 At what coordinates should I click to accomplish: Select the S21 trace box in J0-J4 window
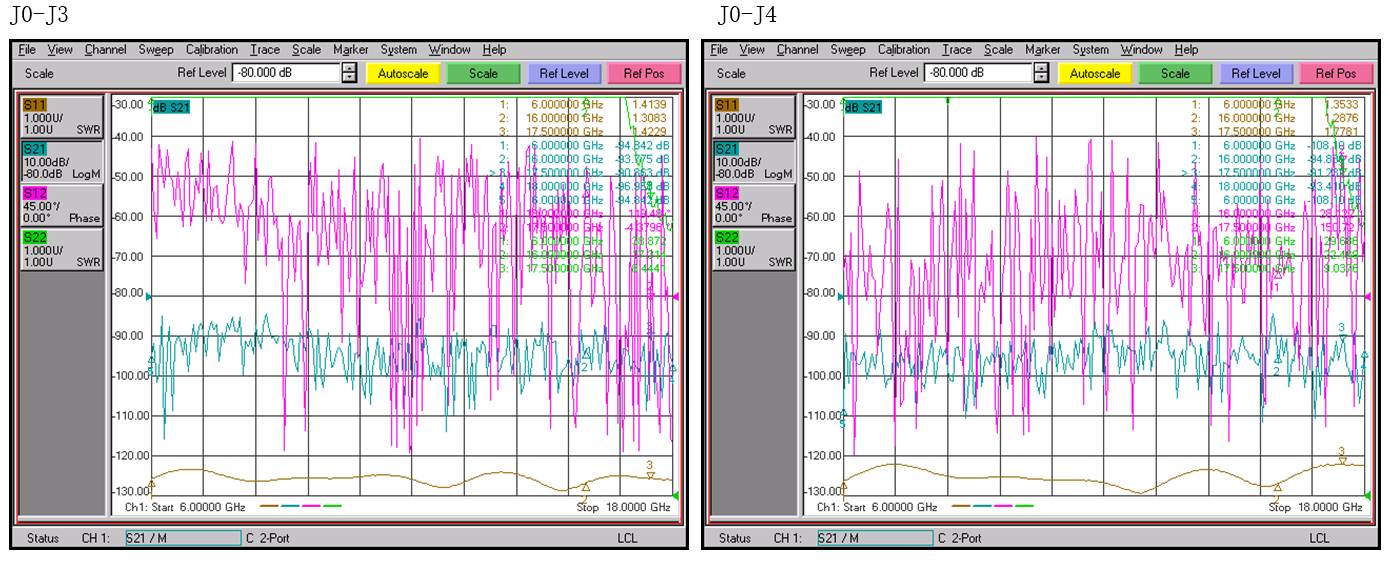point(752,161)
